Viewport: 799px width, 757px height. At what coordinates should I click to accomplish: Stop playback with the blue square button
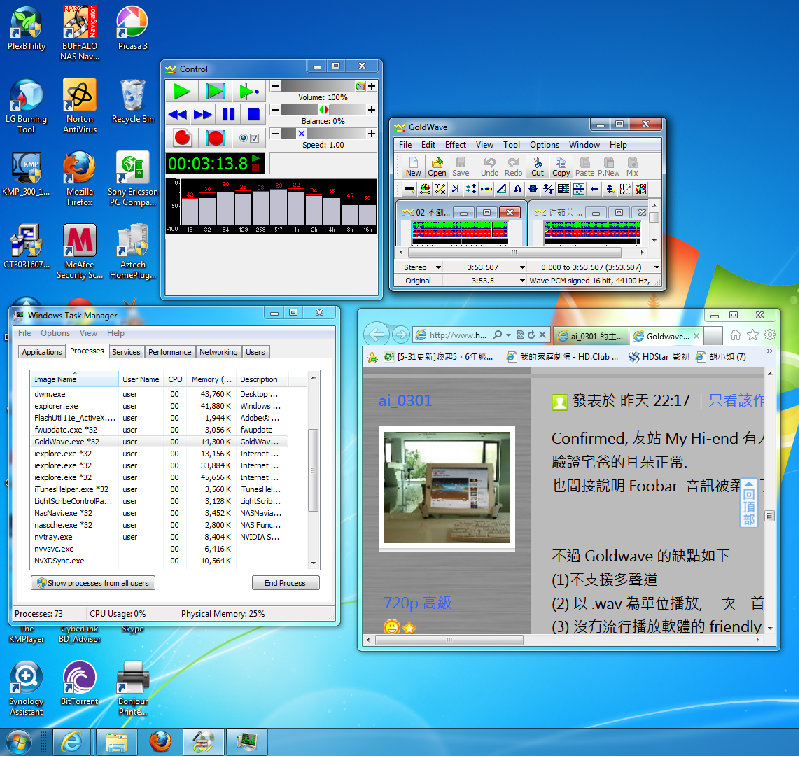click(253, 114)
